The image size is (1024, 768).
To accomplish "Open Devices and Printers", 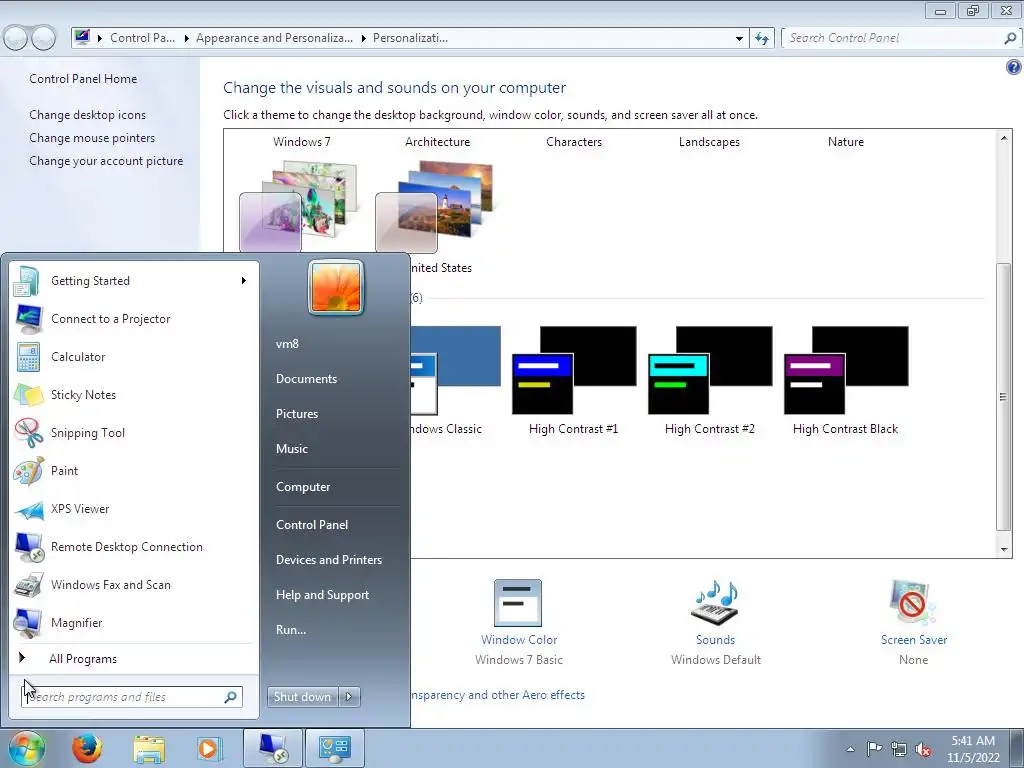I will pos(328,560).
